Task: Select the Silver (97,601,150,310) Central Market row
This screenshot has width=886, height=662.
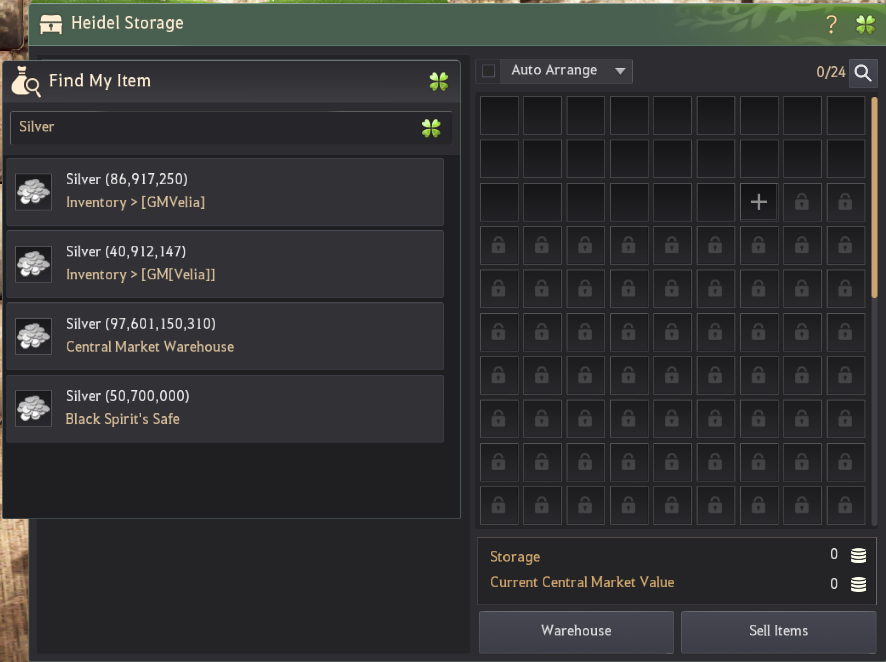Action: point(225,336)
